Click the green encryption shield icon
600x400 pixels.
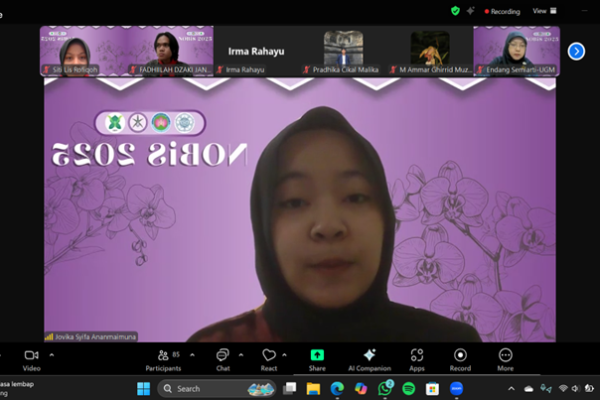[455, 11]
